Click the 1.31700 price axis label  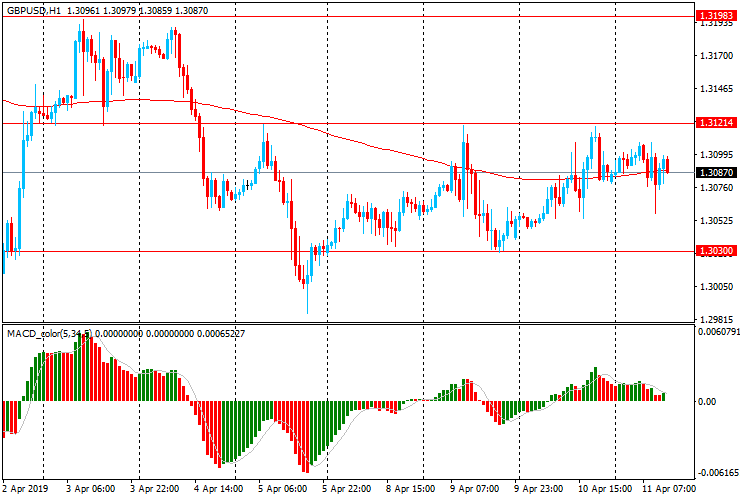(716, 56)
